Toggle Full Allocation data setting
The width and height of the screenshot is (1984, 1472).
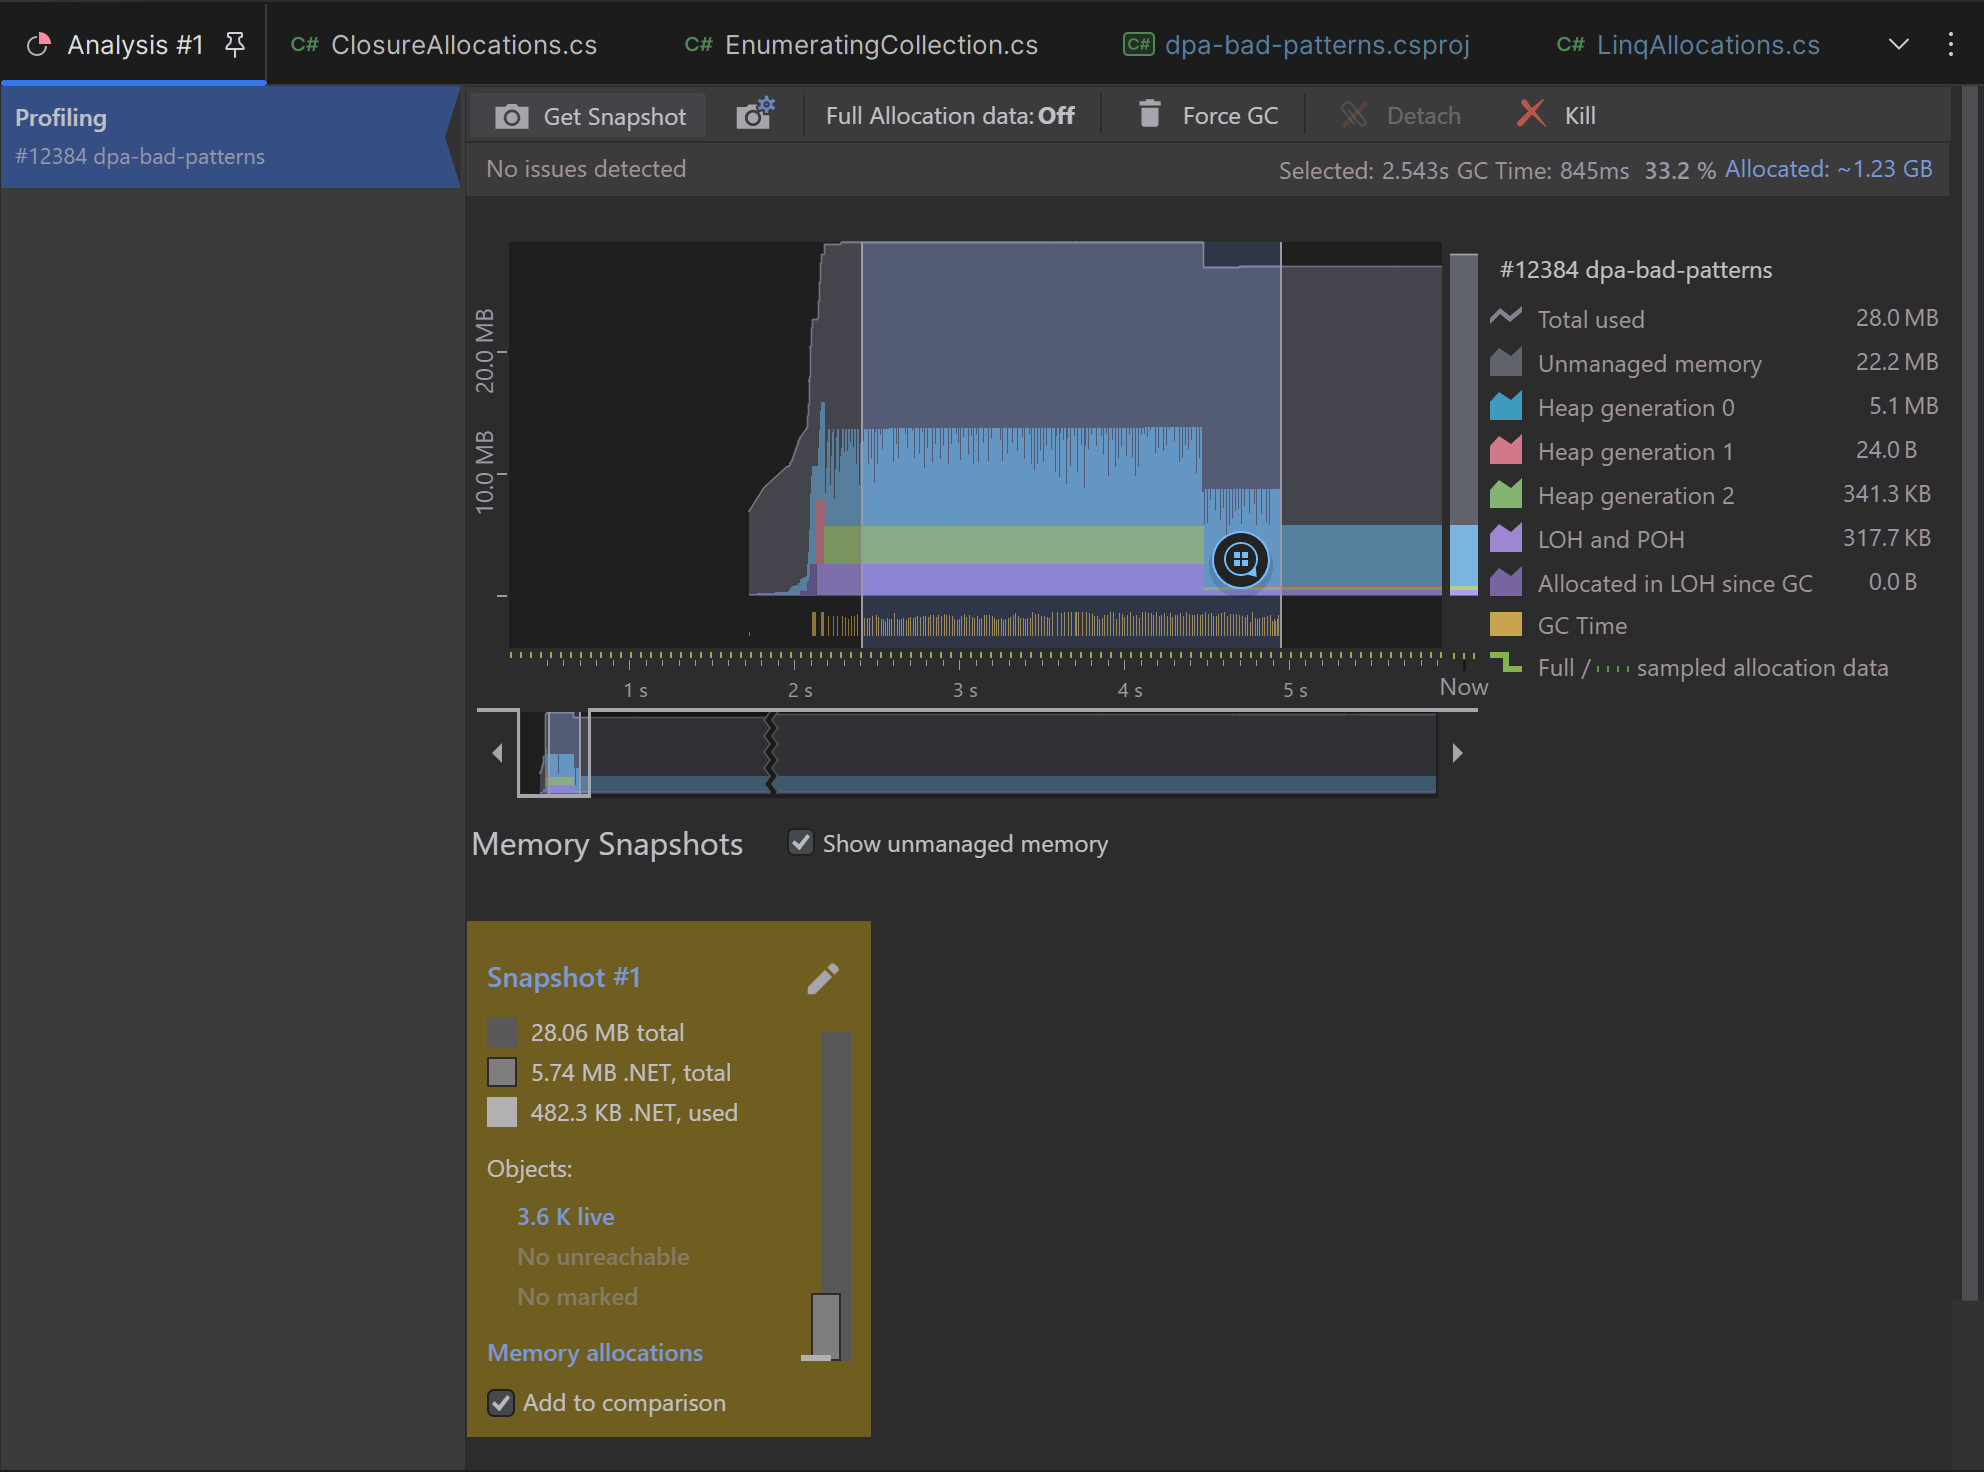[950, 116]
